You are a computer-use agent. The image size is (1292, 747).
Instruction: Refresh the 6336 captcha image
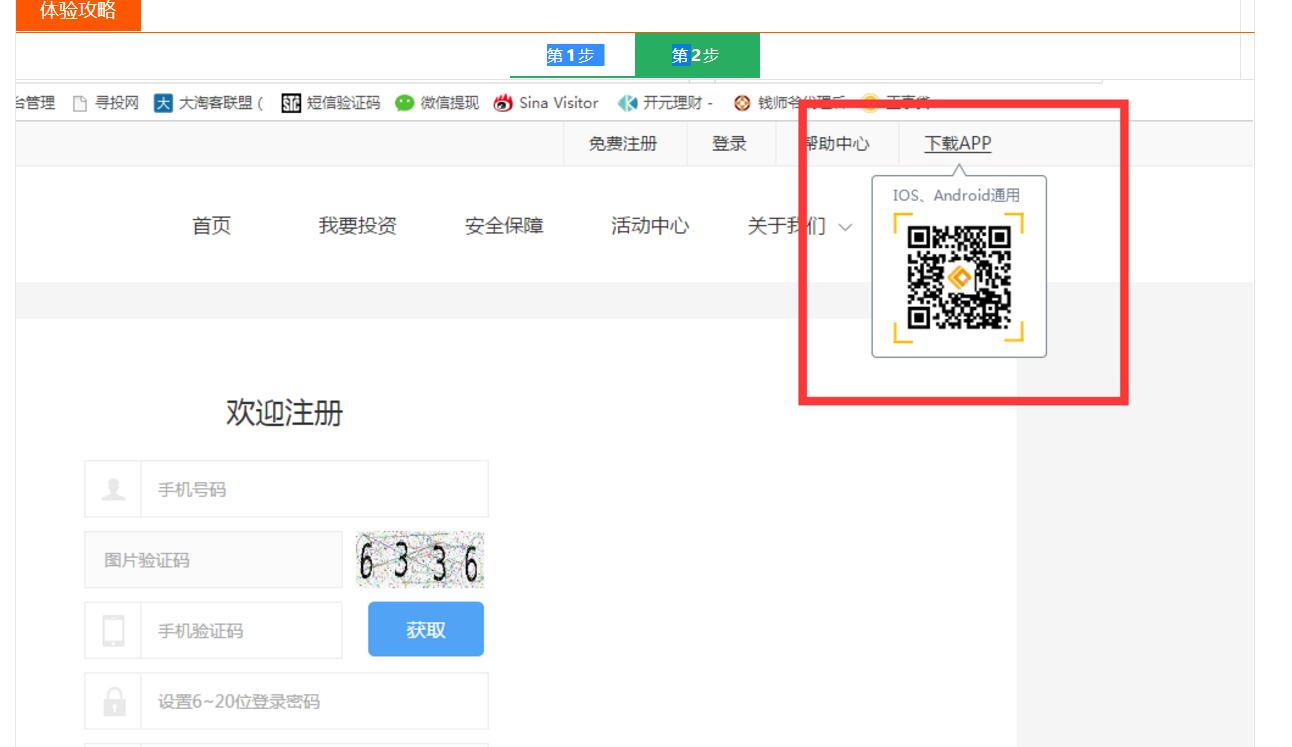420,560
